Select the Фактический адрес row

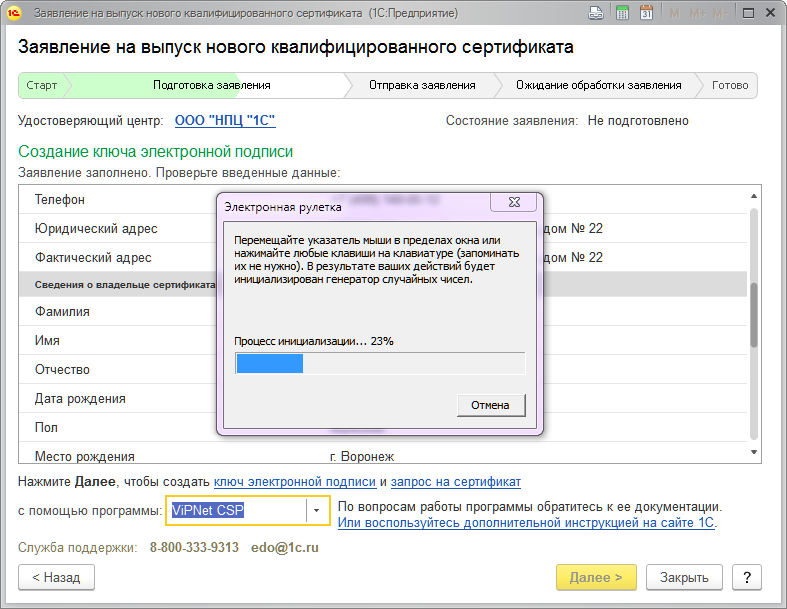[383, 258]
